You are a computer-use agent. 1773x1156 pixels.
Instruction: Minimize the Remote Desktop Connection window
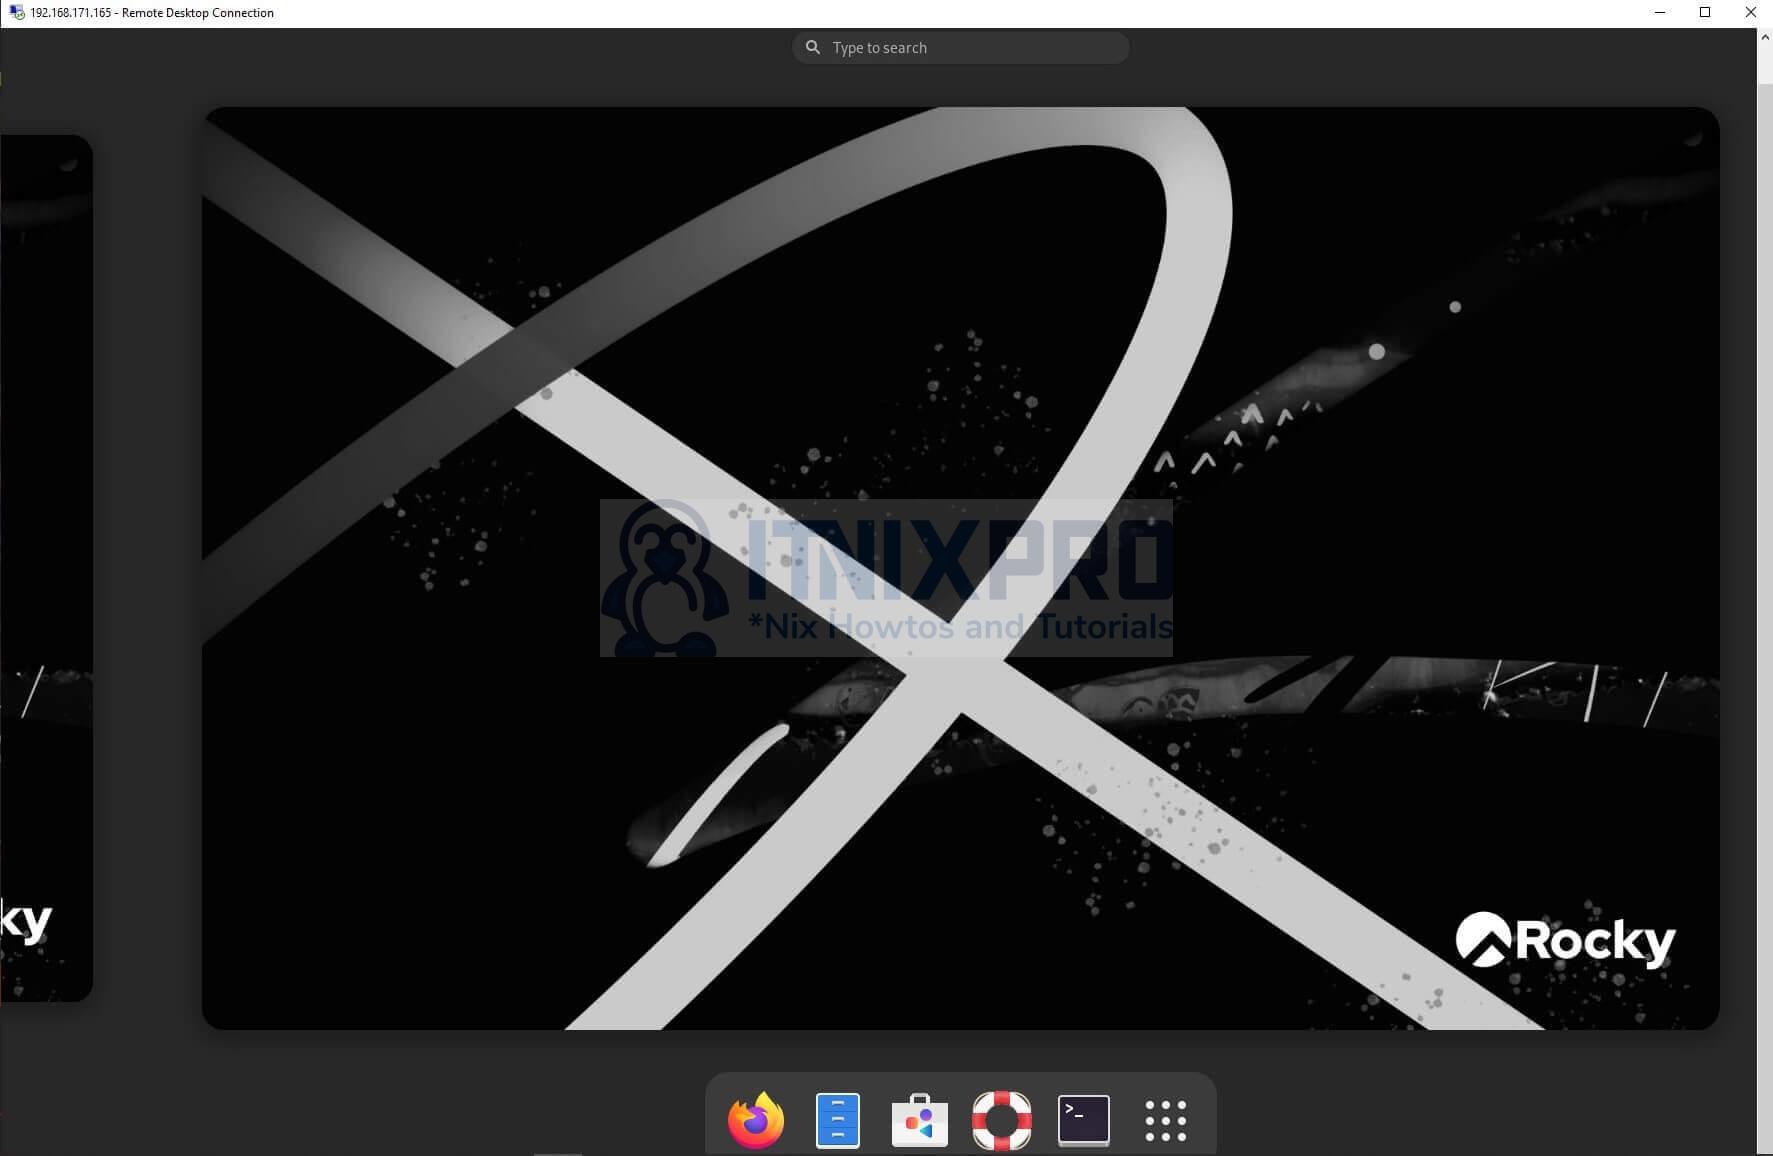tap(1660, 12)
